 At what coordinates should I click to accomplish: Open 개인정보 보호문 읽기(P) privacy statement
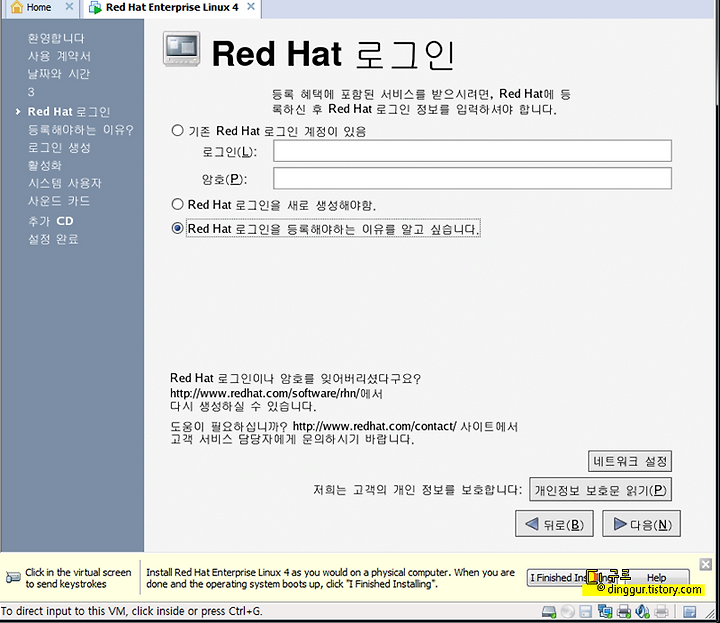pyautogui.click(x=600, y=489)
